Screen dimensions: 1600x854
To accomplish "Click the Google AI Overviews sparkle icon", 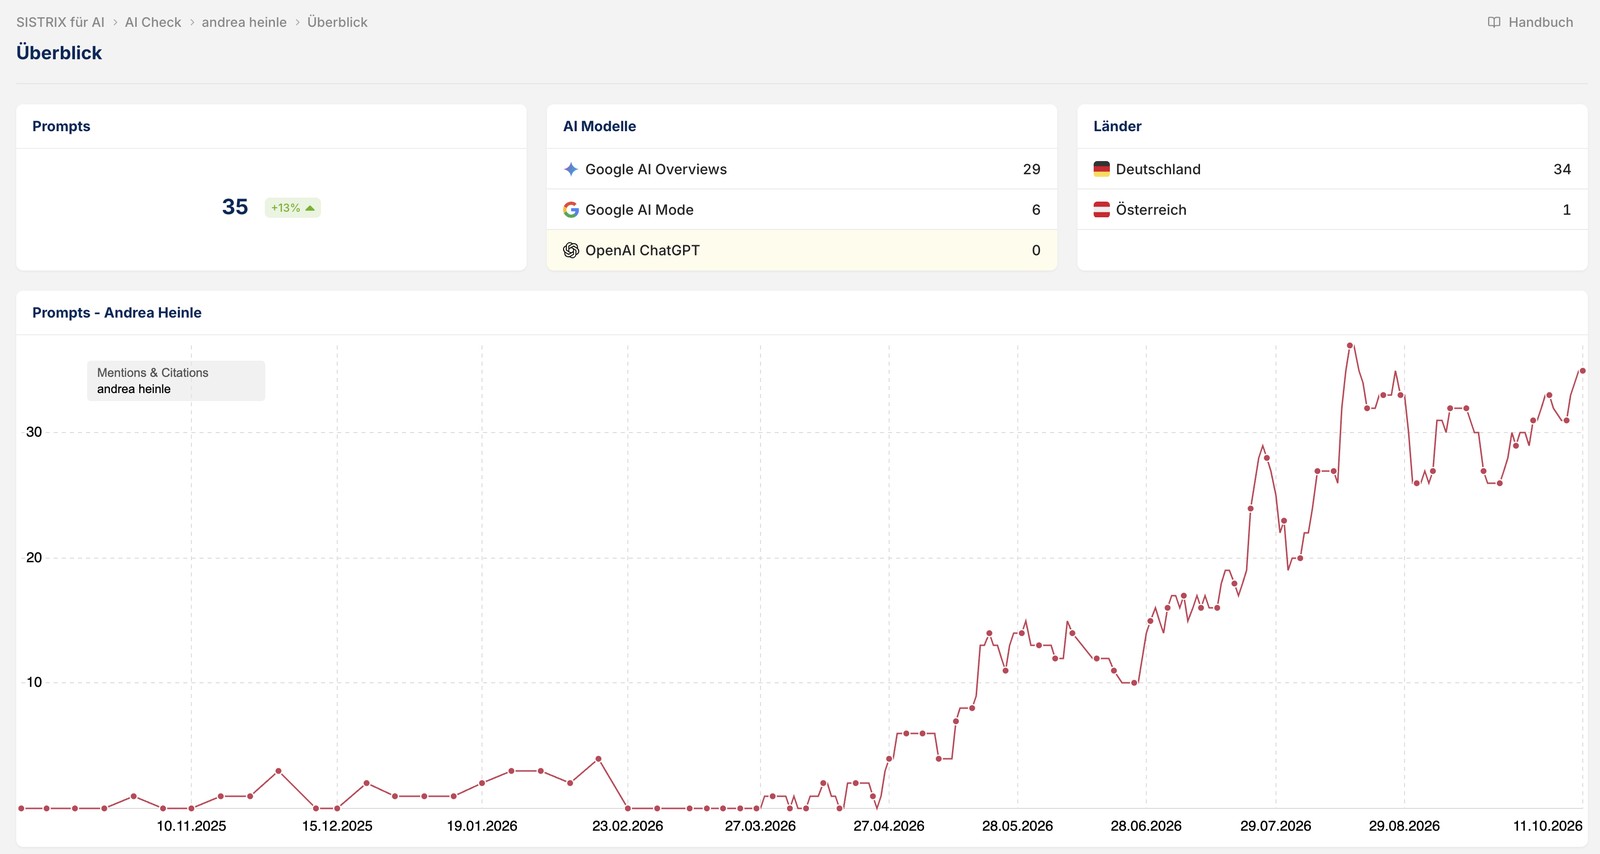I will [x=571, y=169].
